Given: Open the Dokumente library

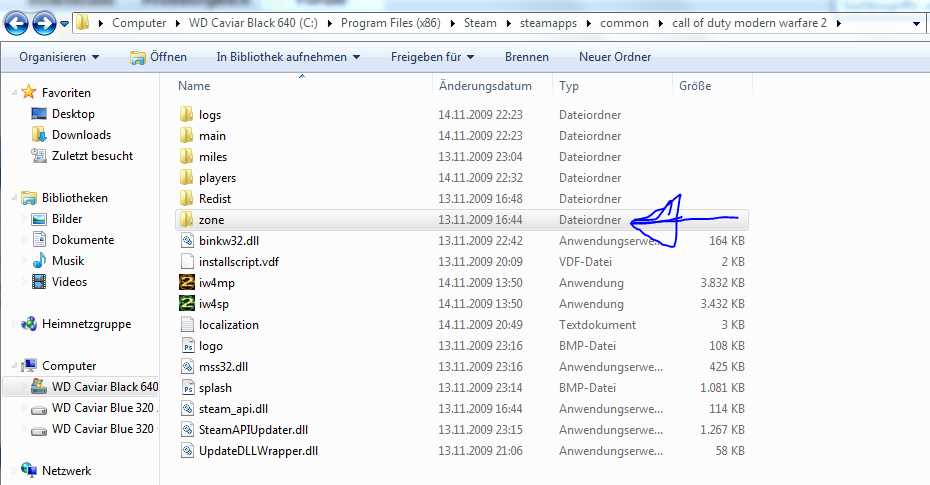Looking at the screenshot, I should [x=82, y=240].
